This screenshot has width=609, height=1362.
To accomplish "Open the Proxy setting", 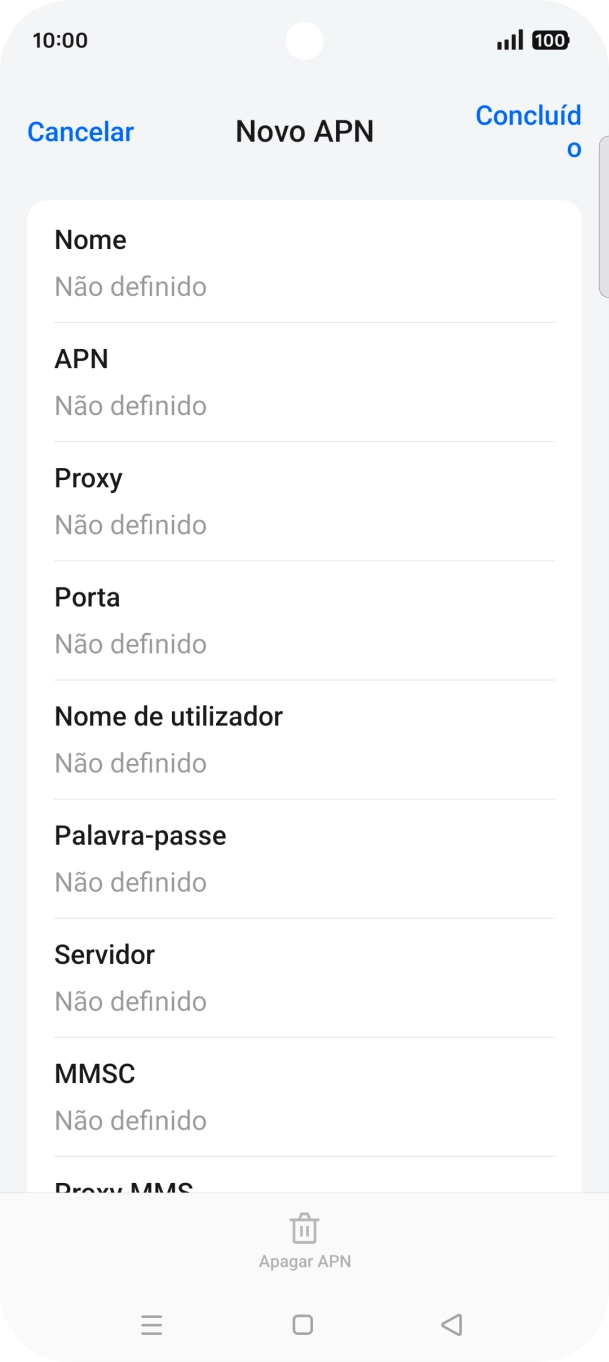I will point(304,501).
